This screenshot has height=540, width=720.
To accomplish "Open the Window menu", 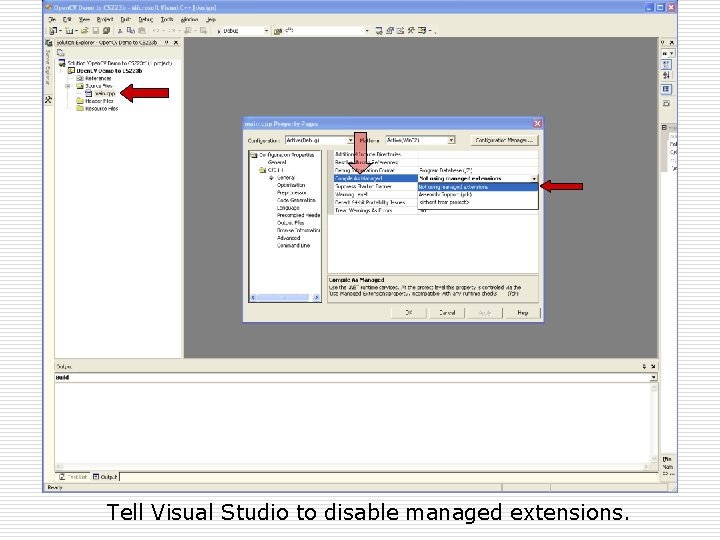I will pos(189,19).
